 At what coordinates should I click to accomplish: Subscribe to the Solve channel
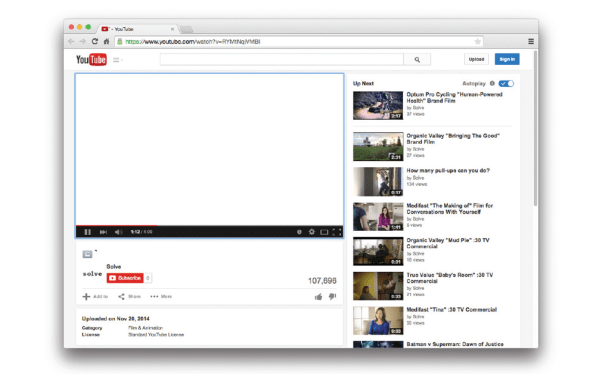click(x=125, y=278)
